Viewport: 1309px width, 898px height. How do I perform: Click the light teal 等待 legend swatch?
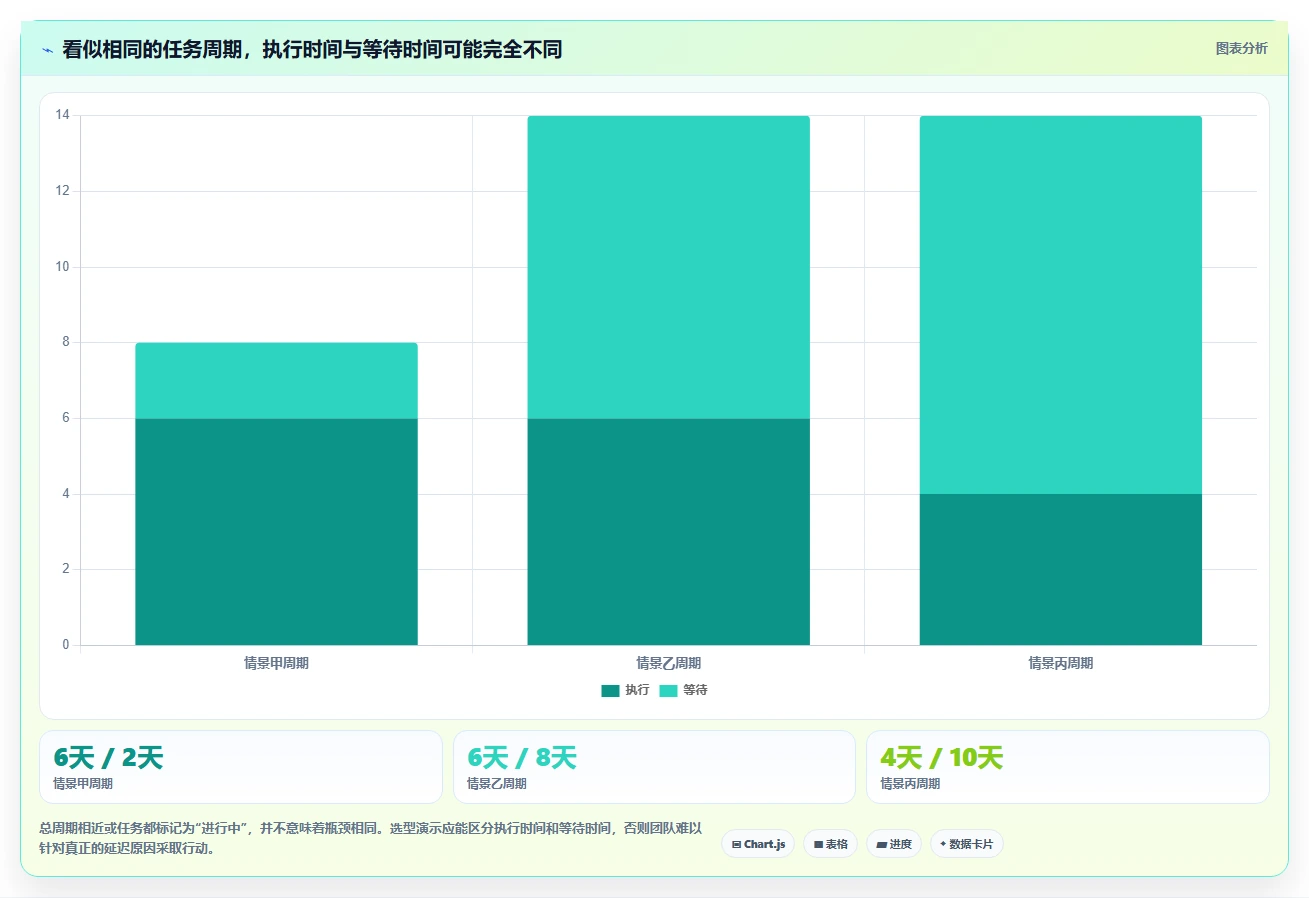[668, 691]
